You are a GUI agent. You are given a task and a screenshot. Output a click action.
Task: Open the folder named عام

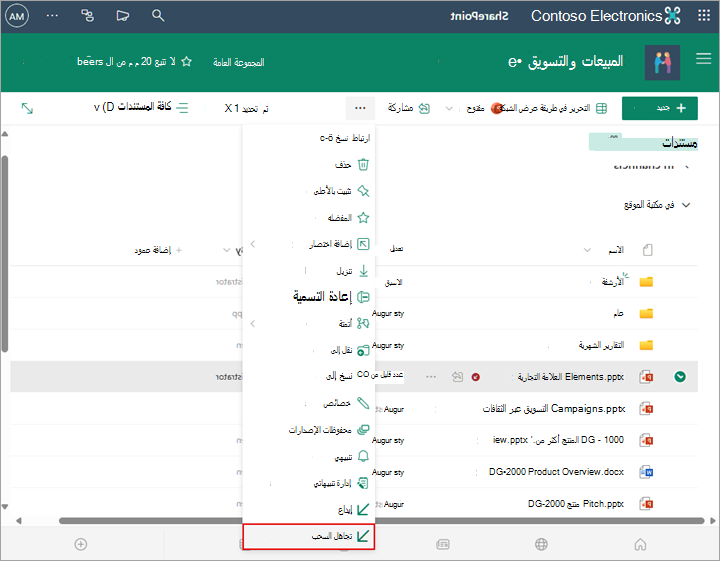click(619, 314)
